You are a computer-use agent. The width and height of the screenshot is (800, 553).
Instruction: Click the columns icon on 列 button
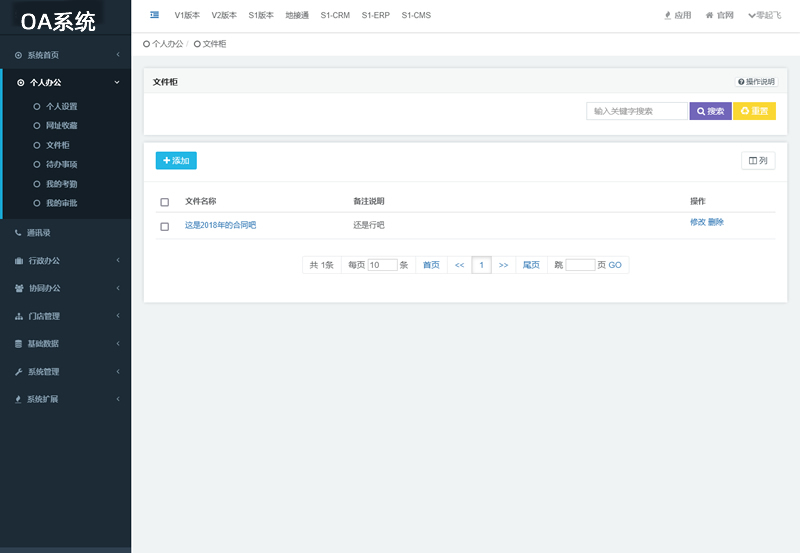coord(753,161)
